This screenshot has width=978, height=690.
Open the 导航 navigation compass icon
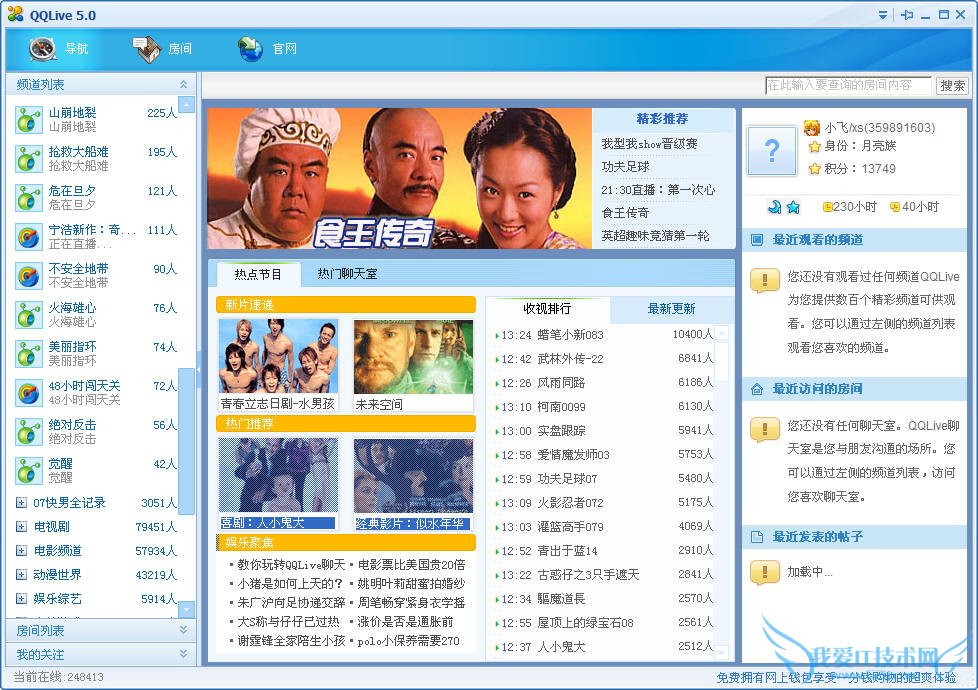(x=42, y=49)
